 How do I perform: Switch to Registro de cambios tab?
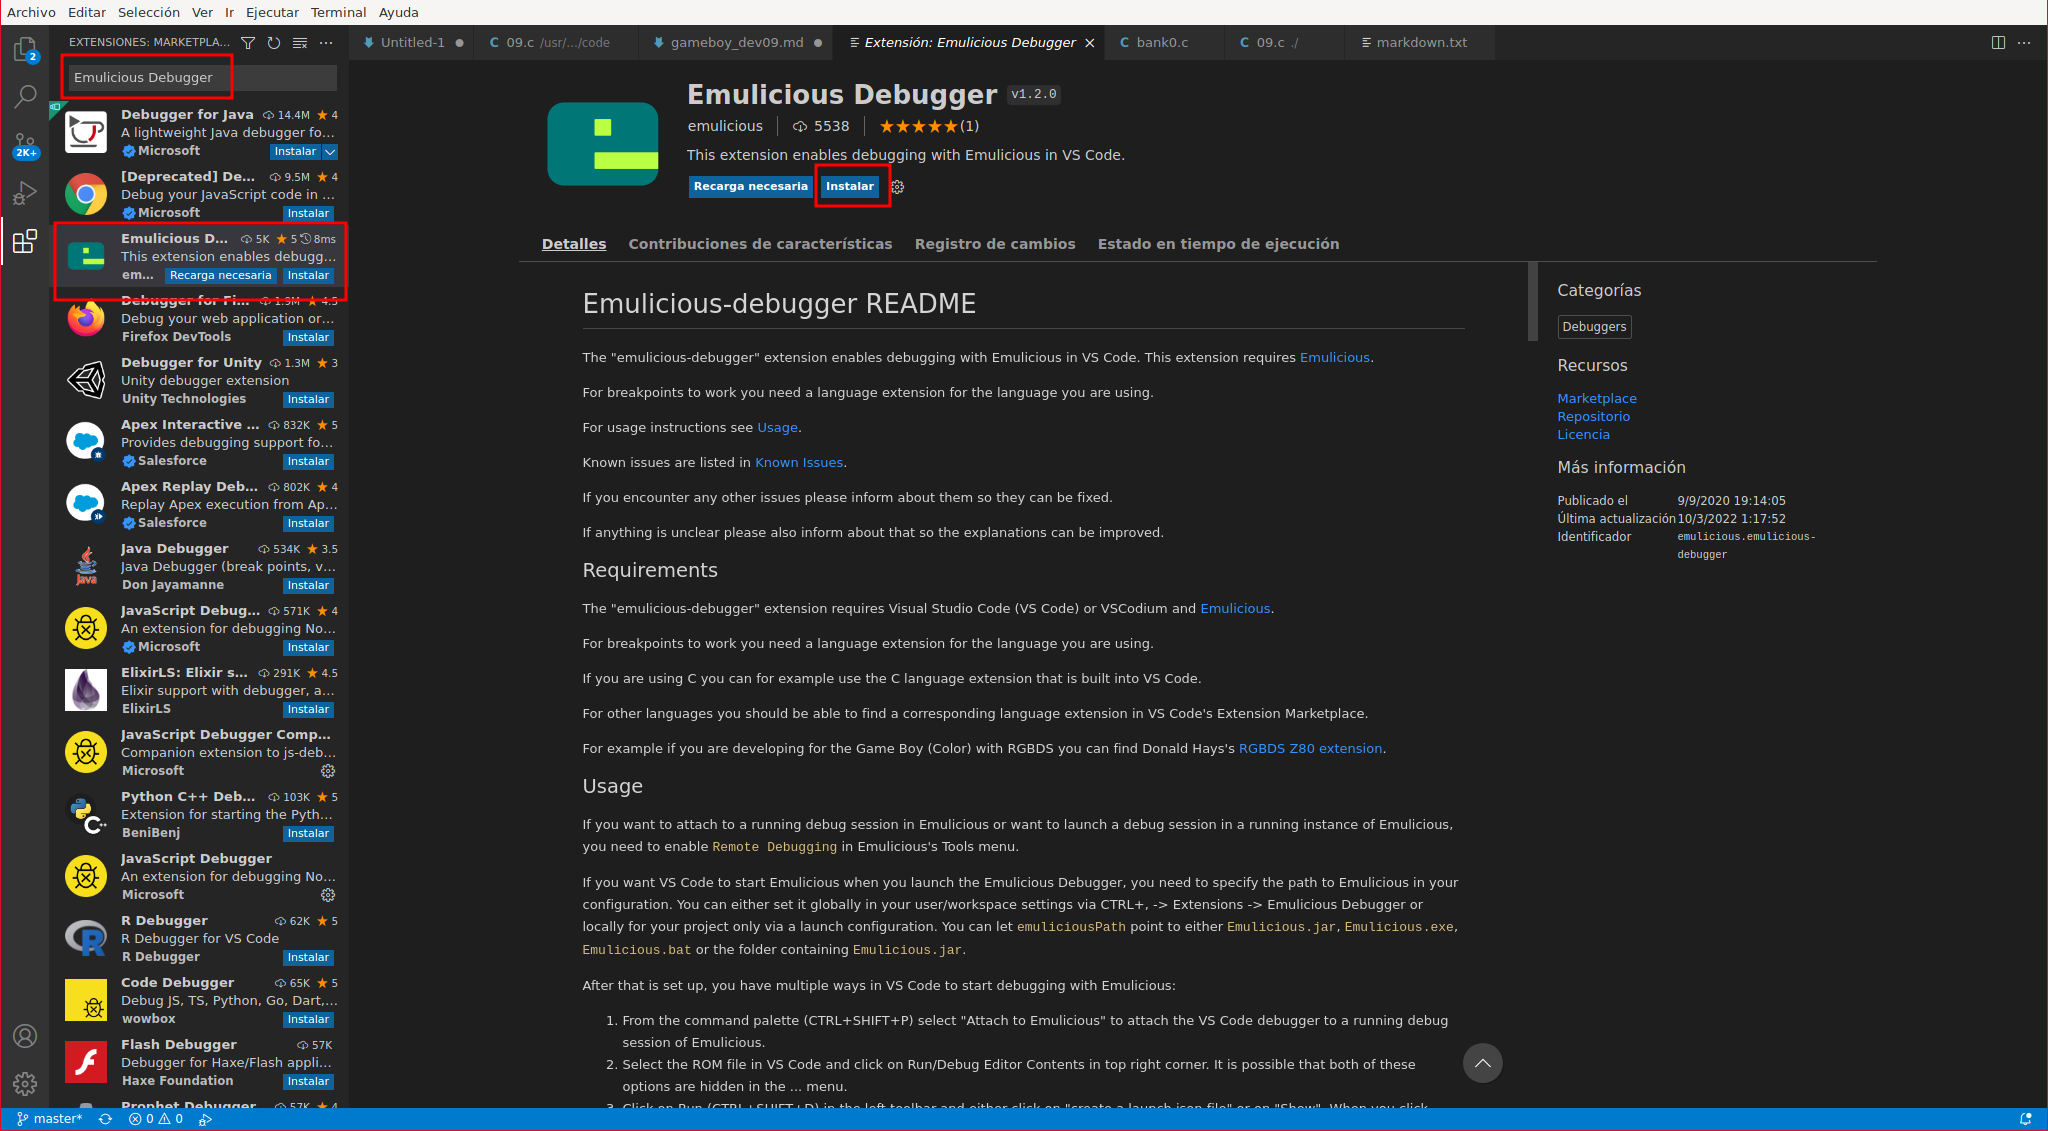tap(994, 244)
